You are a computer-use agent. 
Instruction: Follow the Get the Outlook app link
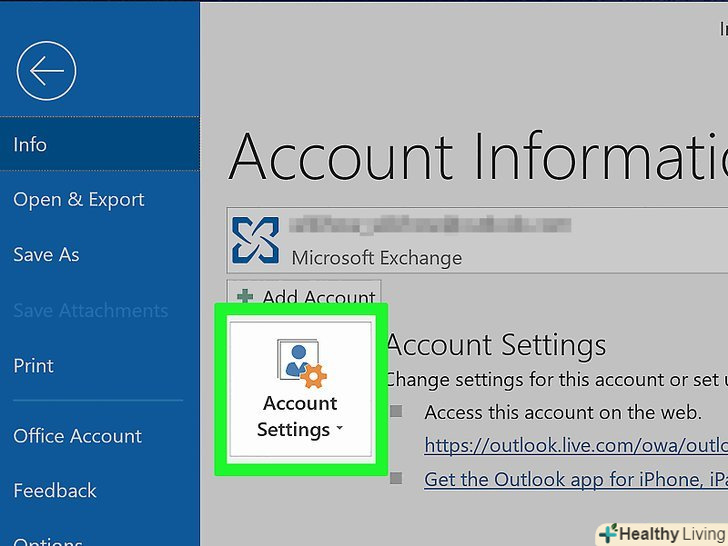(x=575, y=479)
